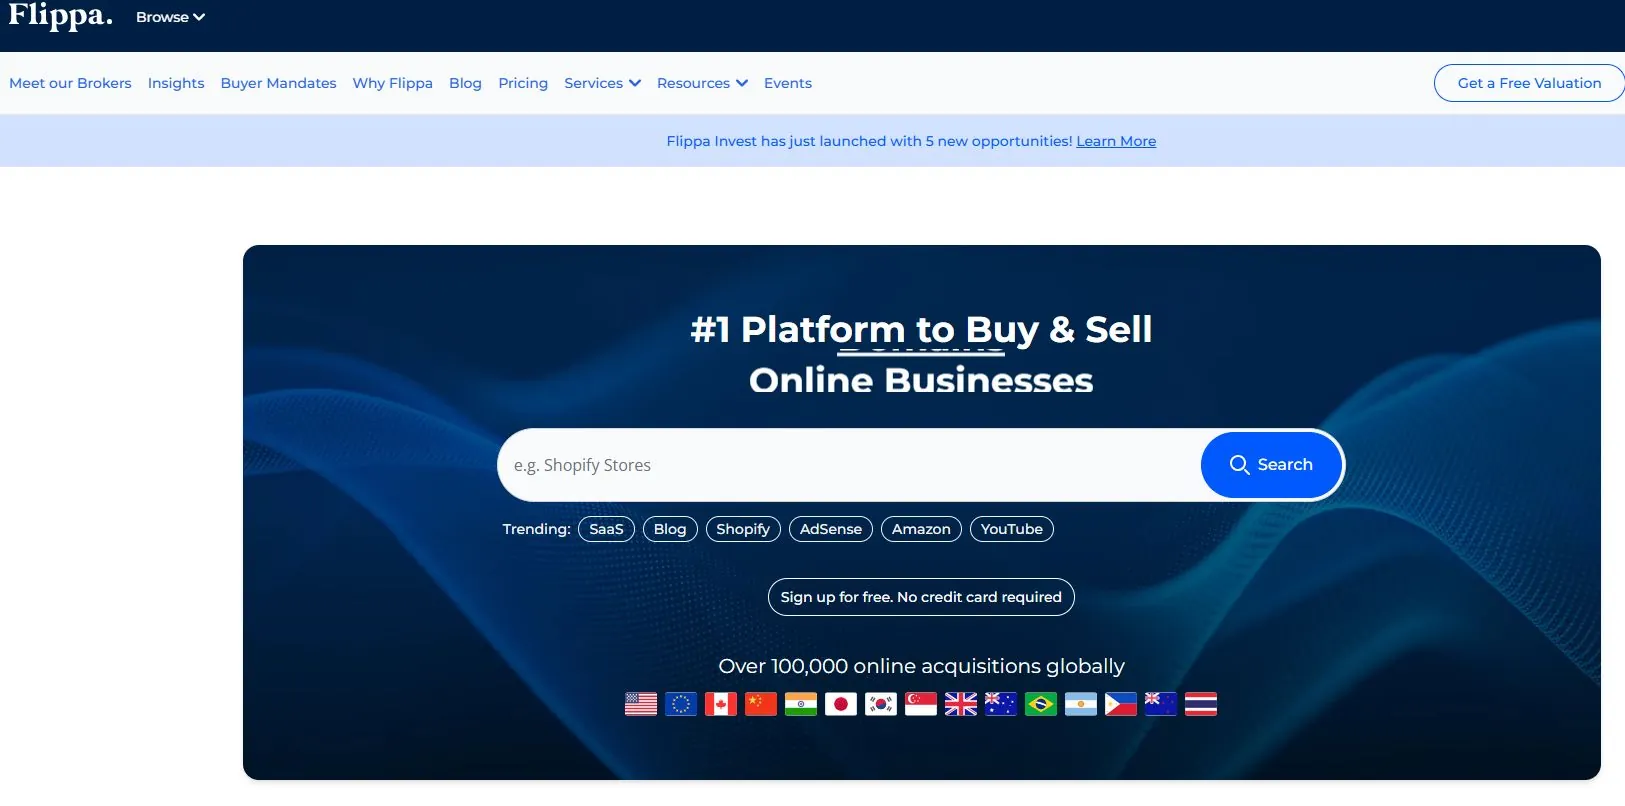Open the Buyer Mandates page
The height and width of the screenshot is (806, 1625).
[x=278, y=83]
